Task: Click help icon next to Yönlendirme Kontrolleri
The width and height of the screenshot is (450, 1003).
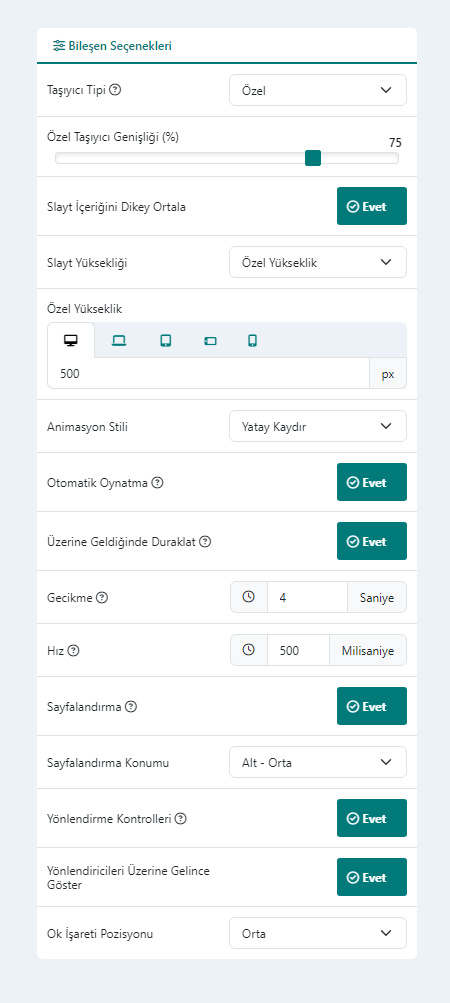Action: coord(181,818)
